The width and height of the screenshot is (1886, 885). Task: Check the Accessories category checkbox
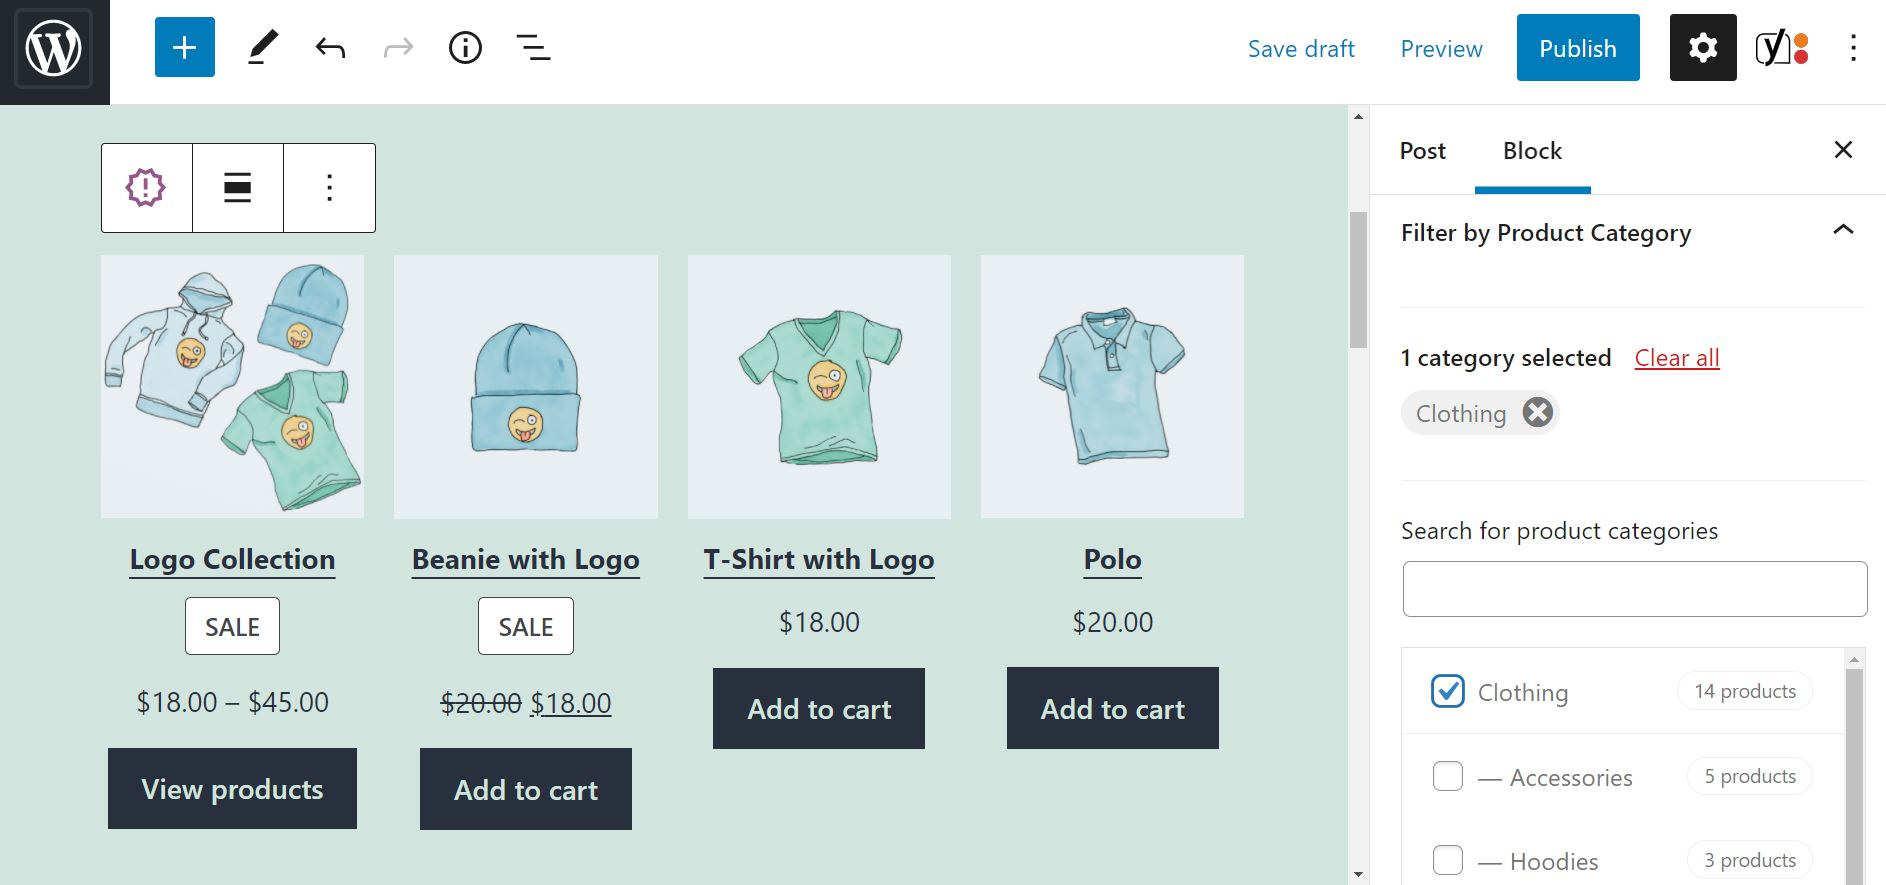pos(1447,775)
